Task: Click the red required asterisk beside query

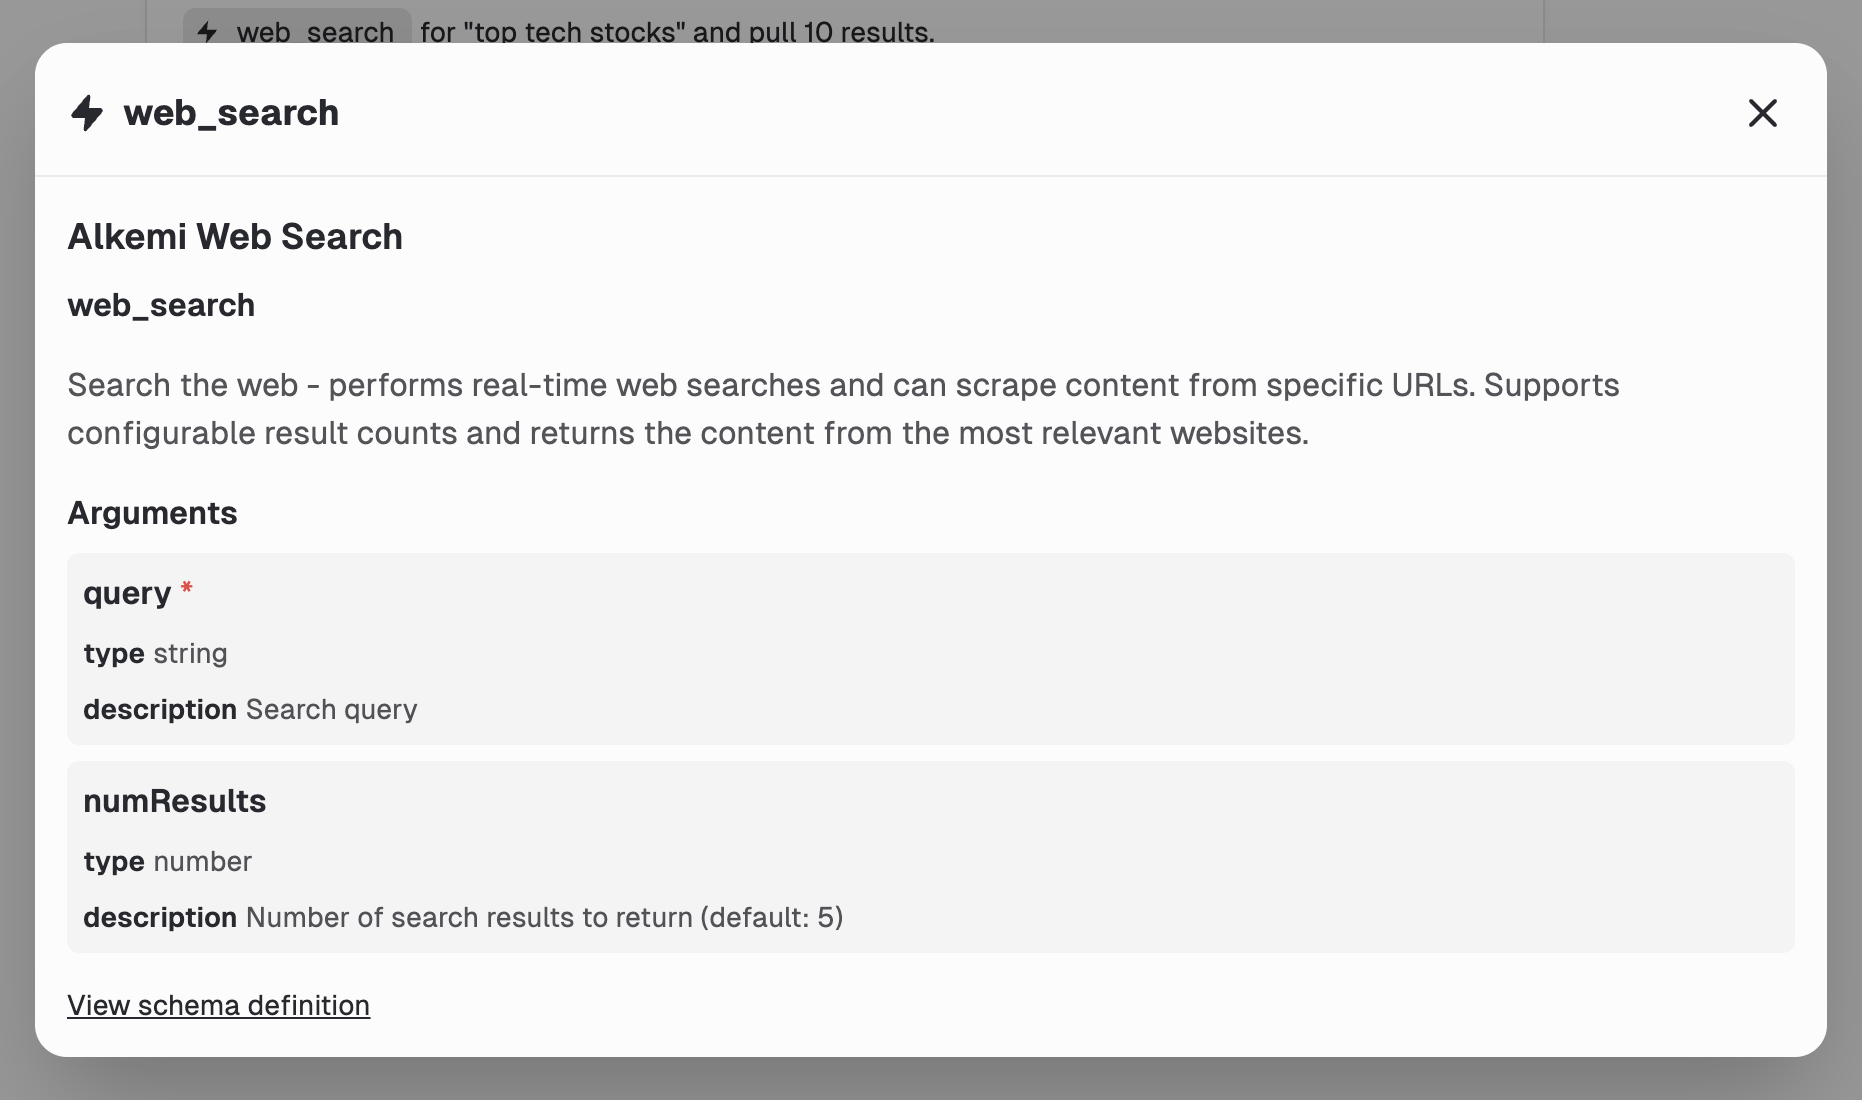Action: [x=187, y=589]
